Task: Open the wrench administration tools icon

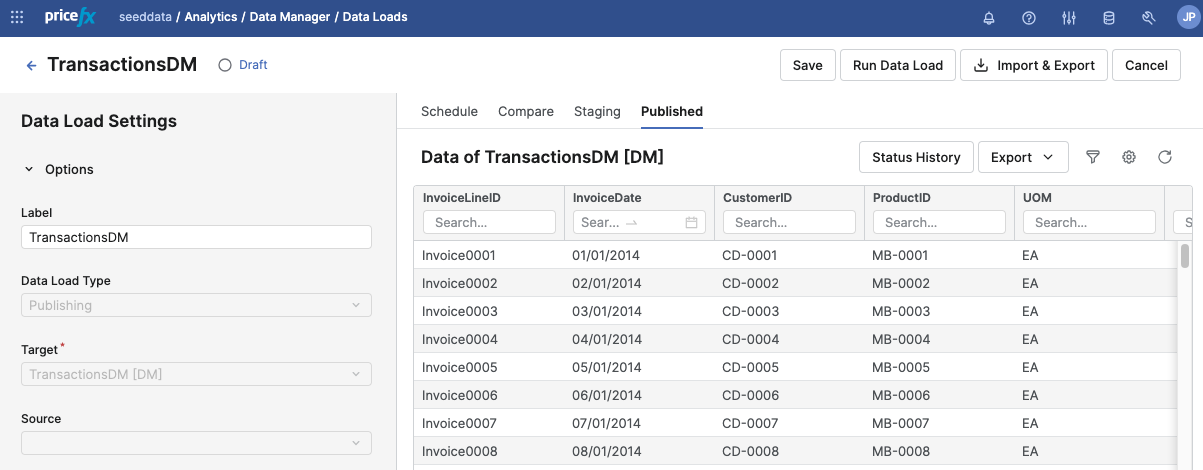Action: [1148, 18]
